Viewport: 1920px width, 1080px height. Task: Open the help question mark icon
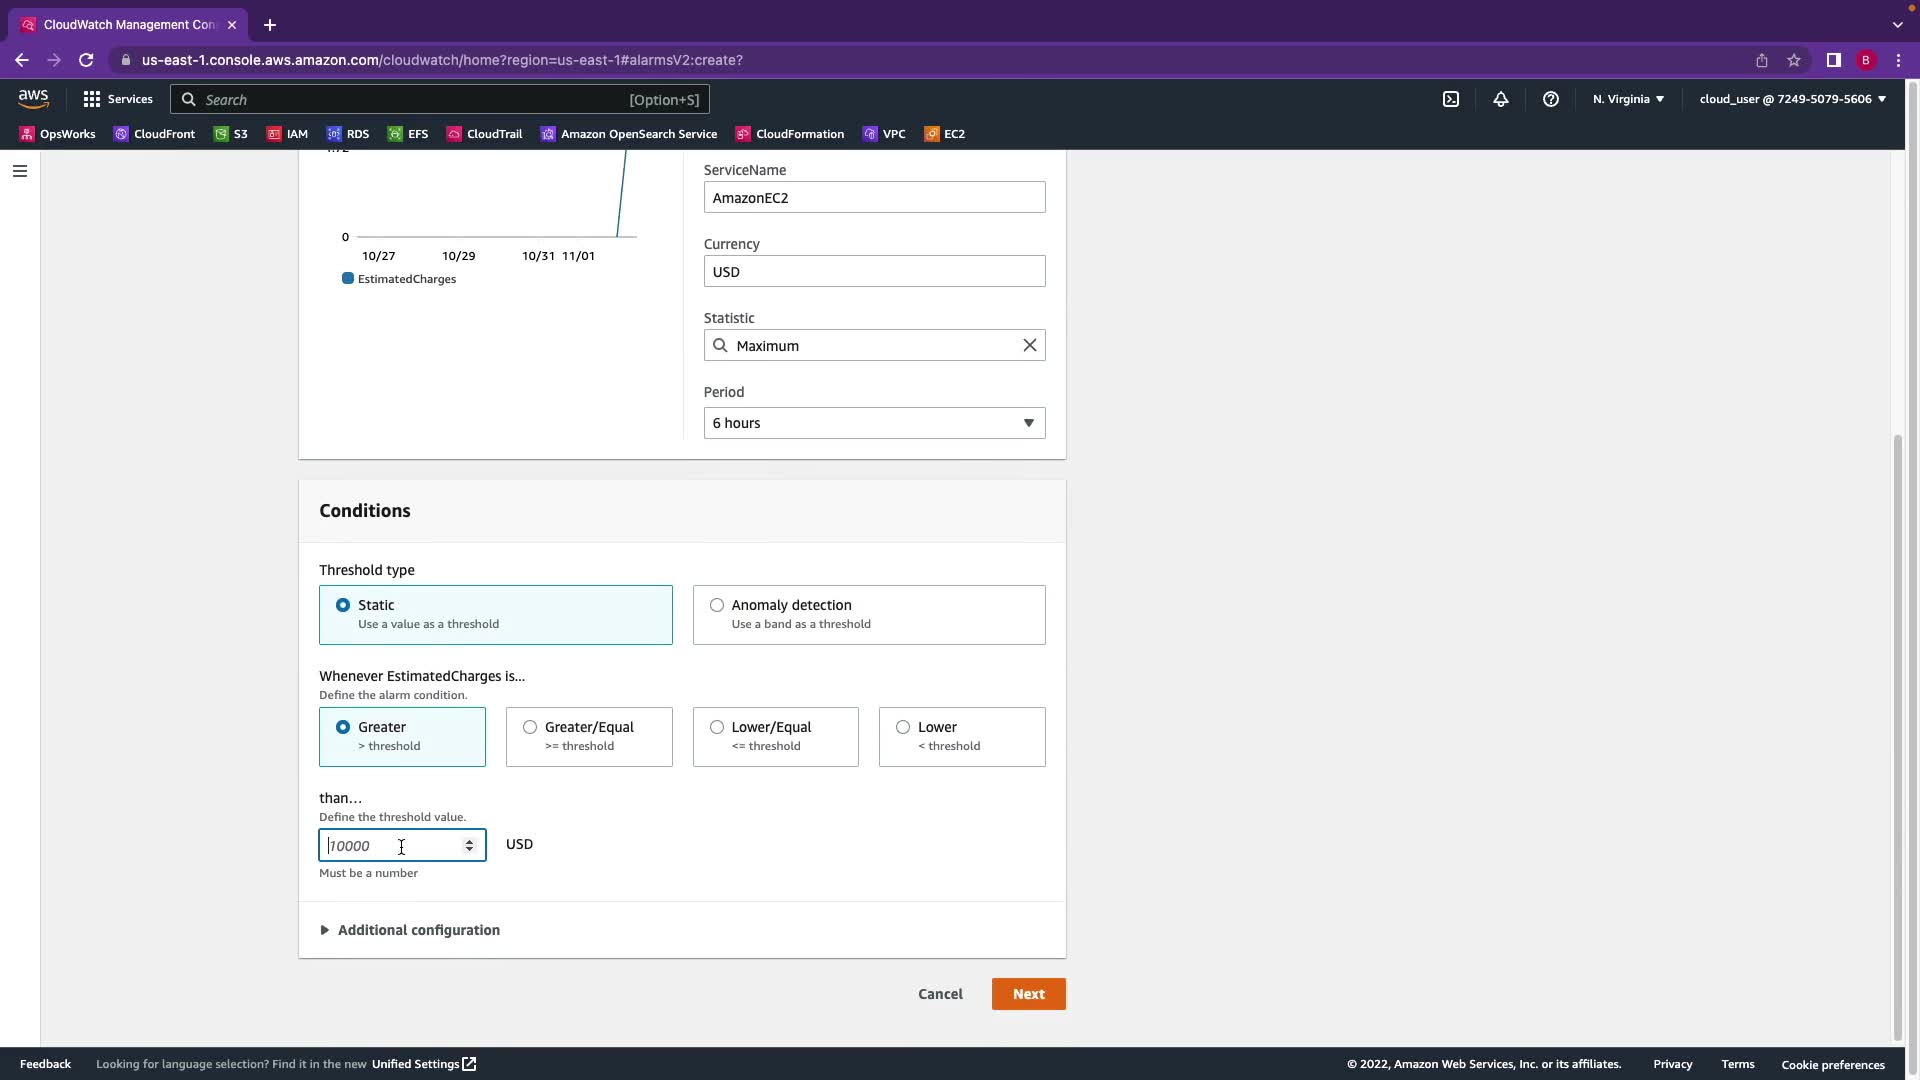pos(1551,99)
